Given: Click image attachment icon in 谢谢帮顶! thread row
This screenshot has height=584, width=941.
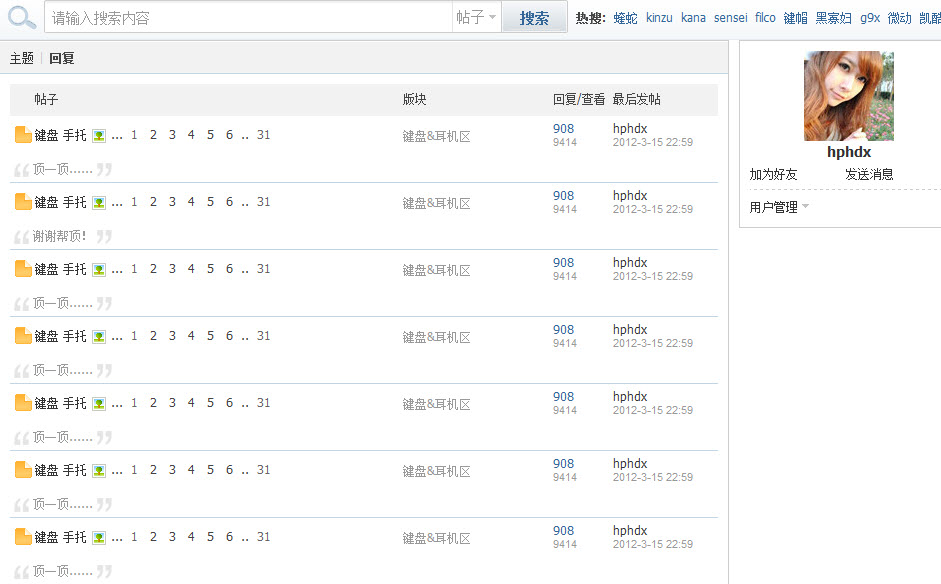Looking at the screenshot, I should (x=99, y=203).
